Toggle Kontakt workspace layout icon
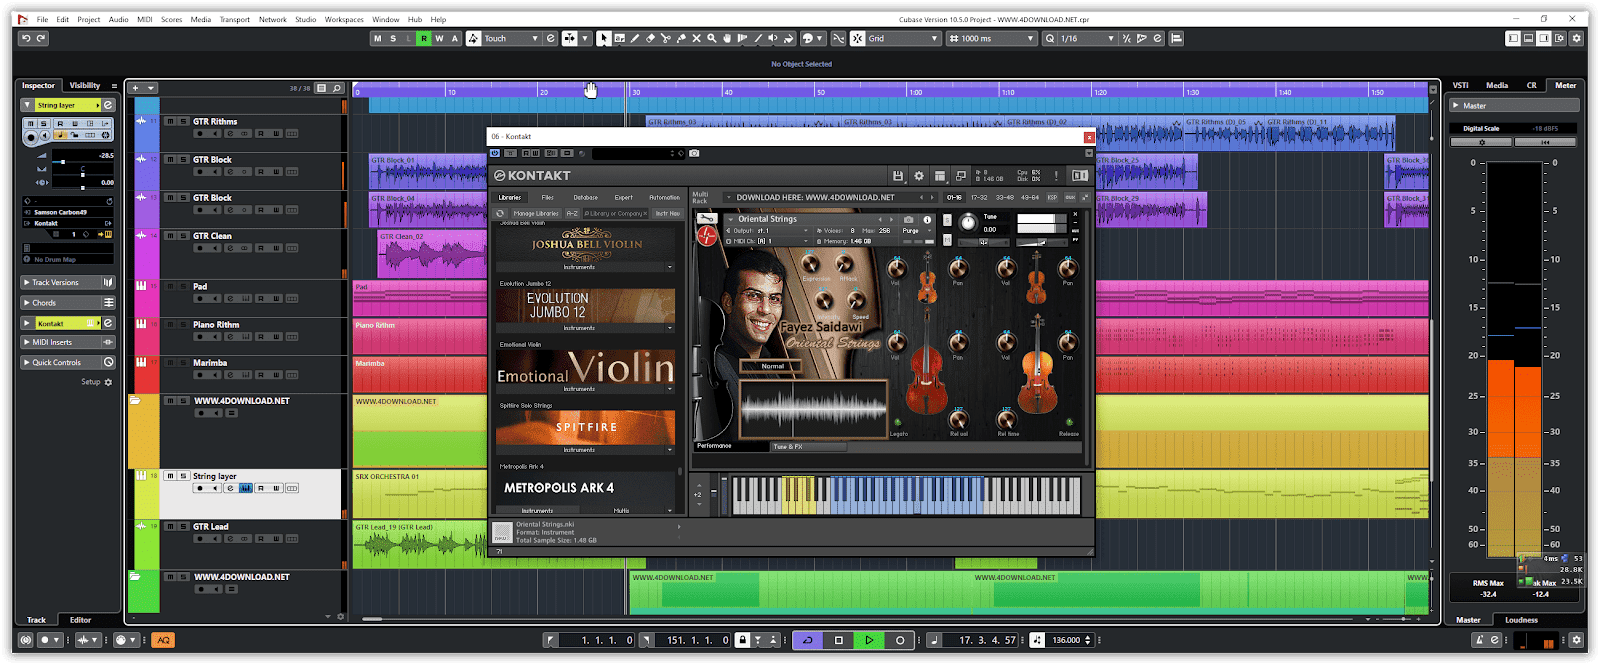Image resolution: width=1600 pixels, height=665 pixels. [940, 176]
